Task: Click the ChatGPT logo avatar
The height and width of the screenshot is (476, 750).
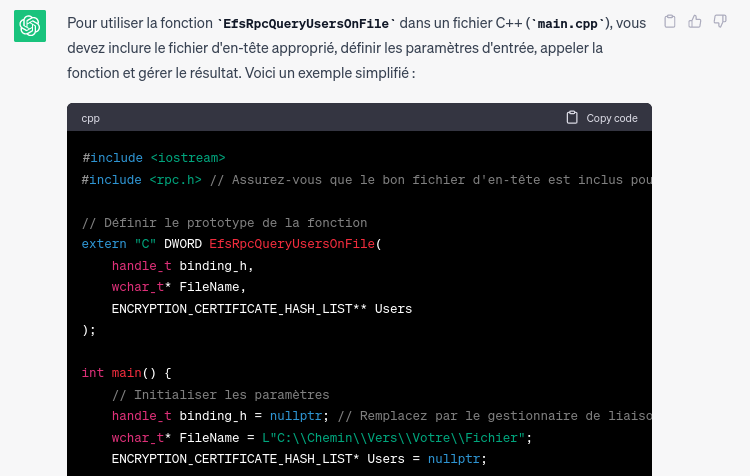Action: pos(30,26)
